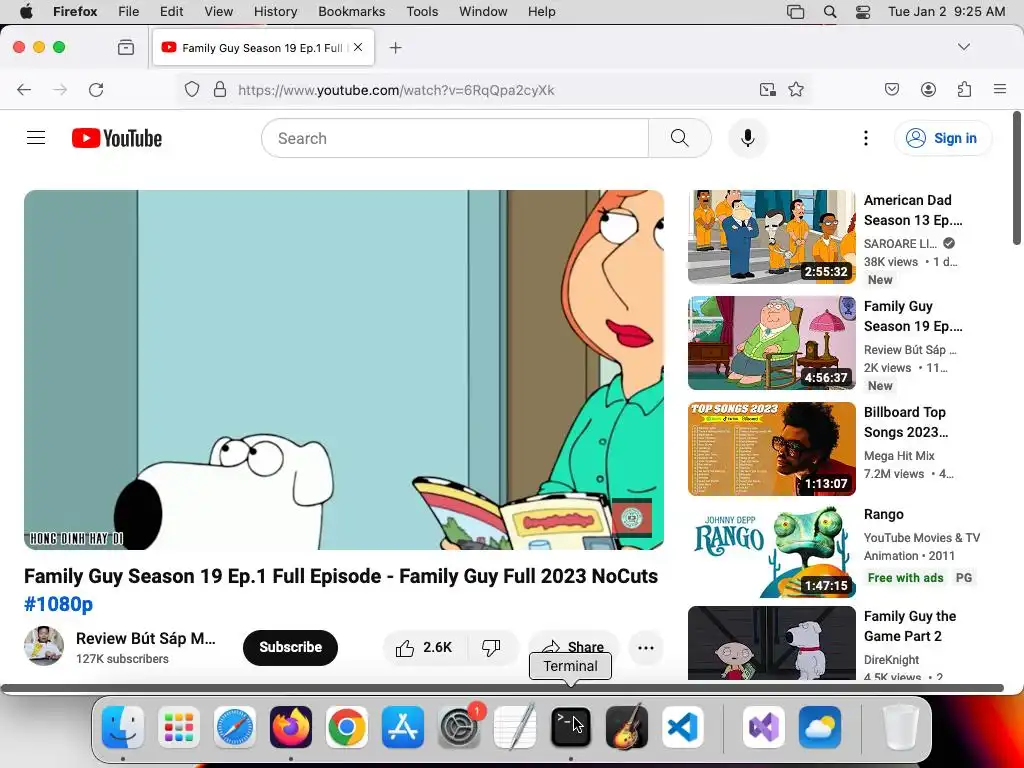The width and height of the screenshot is (1024, 768).
Task: Open macOS Control Center toggle icon
Action: coord(863,12)
